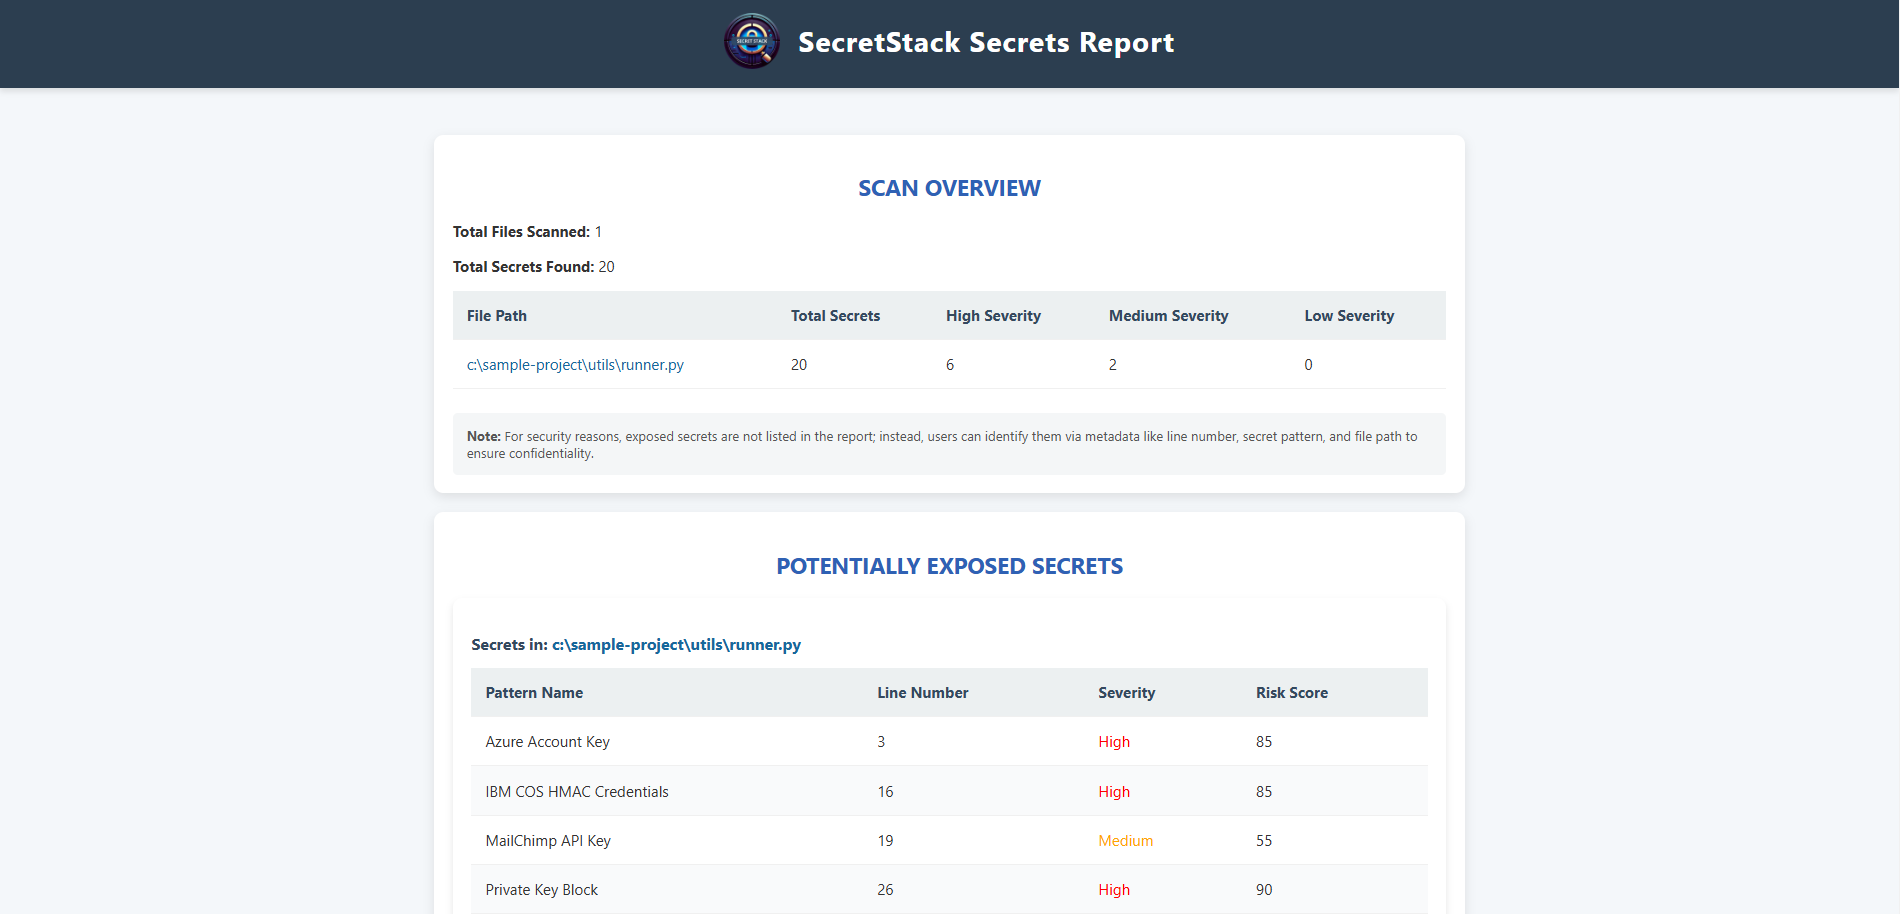This screenshot has width=1900, height=914.
Task: Select the Low Severity count 0
Action: click(x=1308, y=365)
